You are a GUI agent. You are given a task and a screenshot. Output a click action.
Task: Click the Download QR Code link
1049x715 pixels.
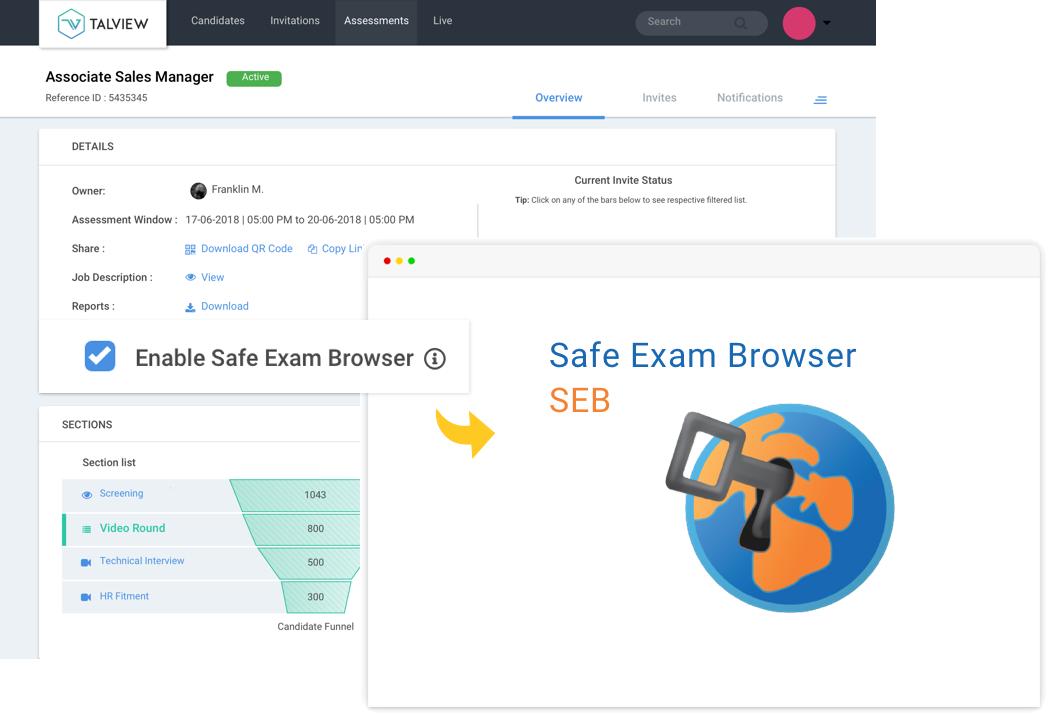tap(247, 249)
